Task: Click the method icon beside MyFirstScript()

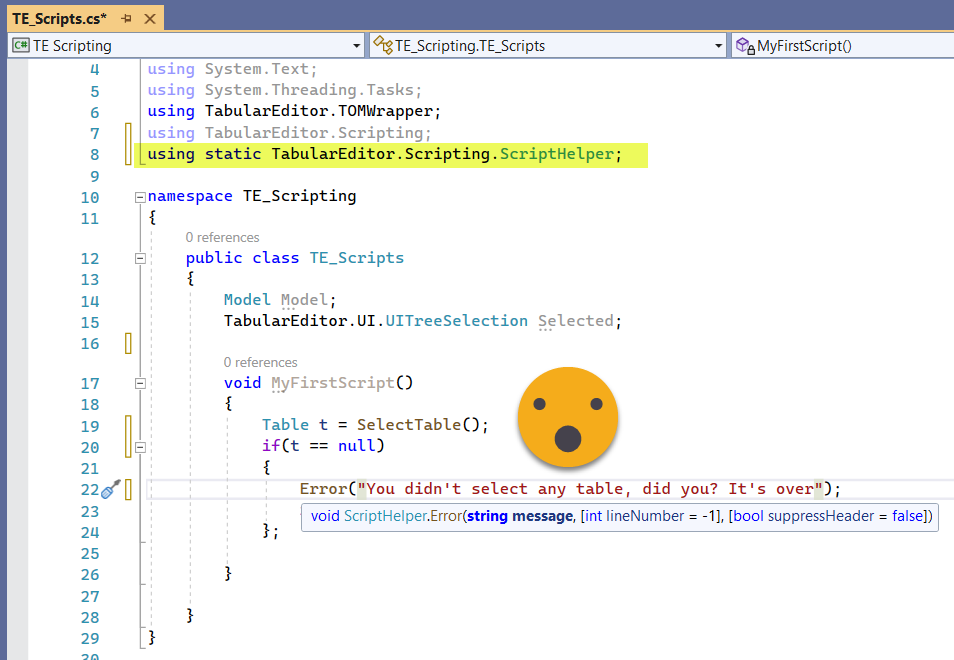Action: click(745, 45)
